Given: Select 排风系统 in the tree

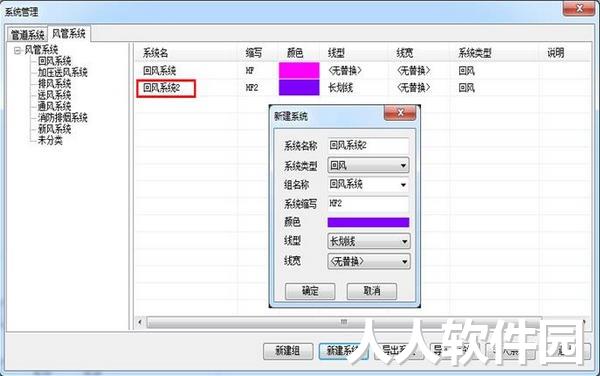Looking at the screenshot, I should 54,83.
